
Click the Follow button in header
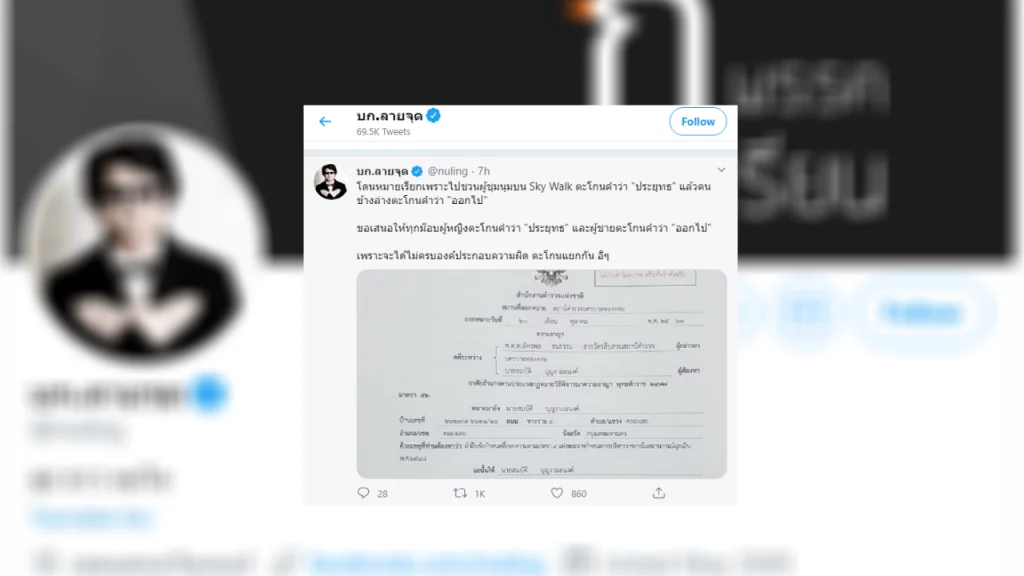pos(697,121)
